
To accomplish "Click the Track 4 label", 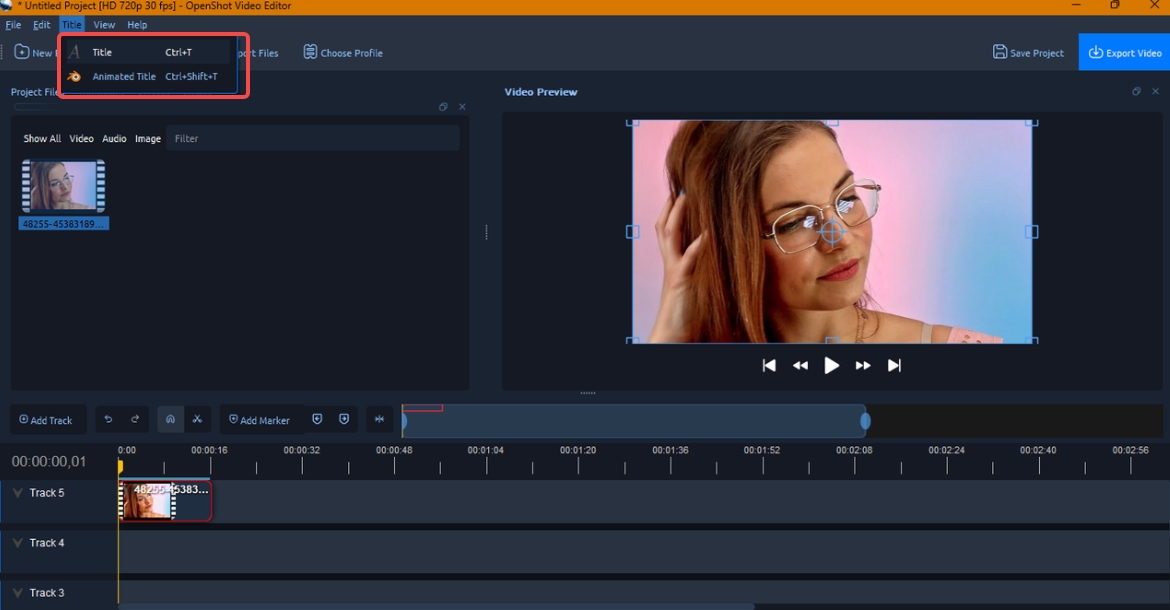I will coord(46,543).
